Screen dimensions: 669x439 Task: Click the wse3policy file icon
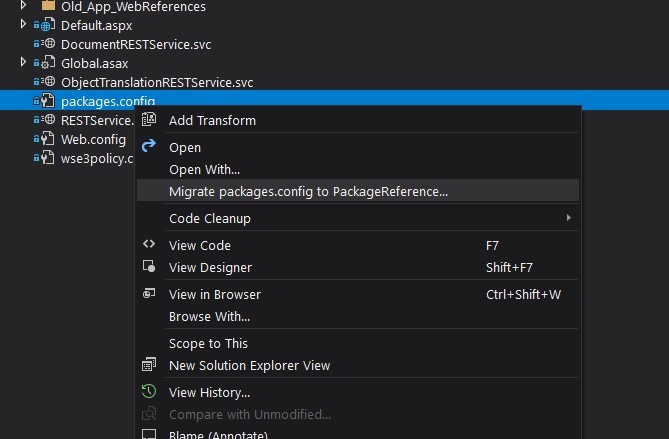point(48,157)
